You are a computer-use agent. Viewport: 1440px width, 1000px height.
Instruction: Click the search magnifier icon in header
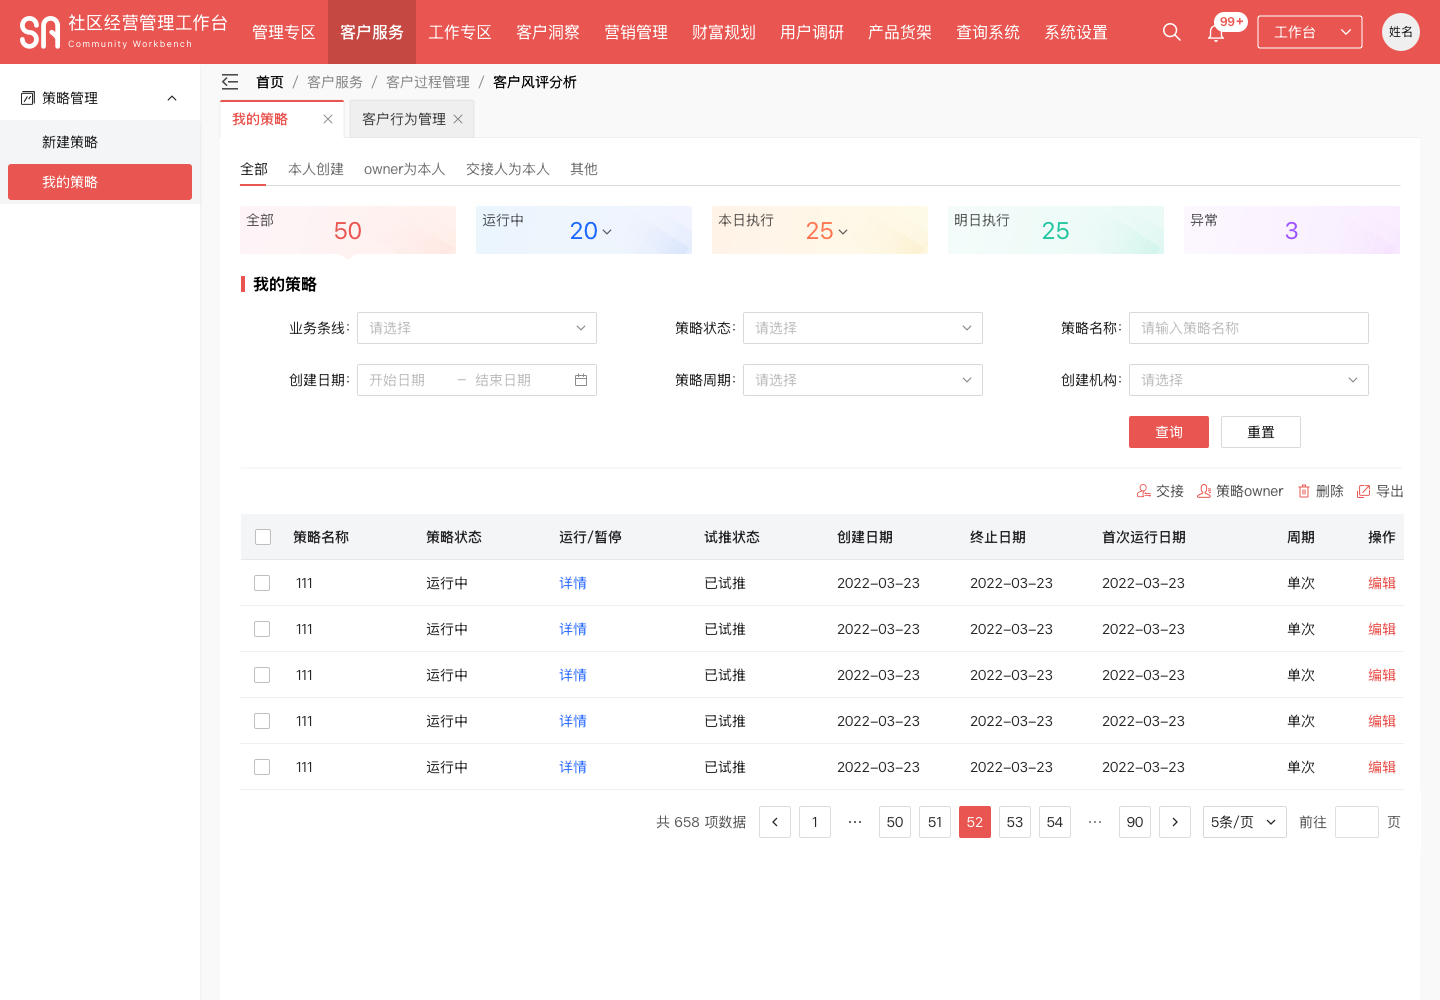pos(1171,32)
